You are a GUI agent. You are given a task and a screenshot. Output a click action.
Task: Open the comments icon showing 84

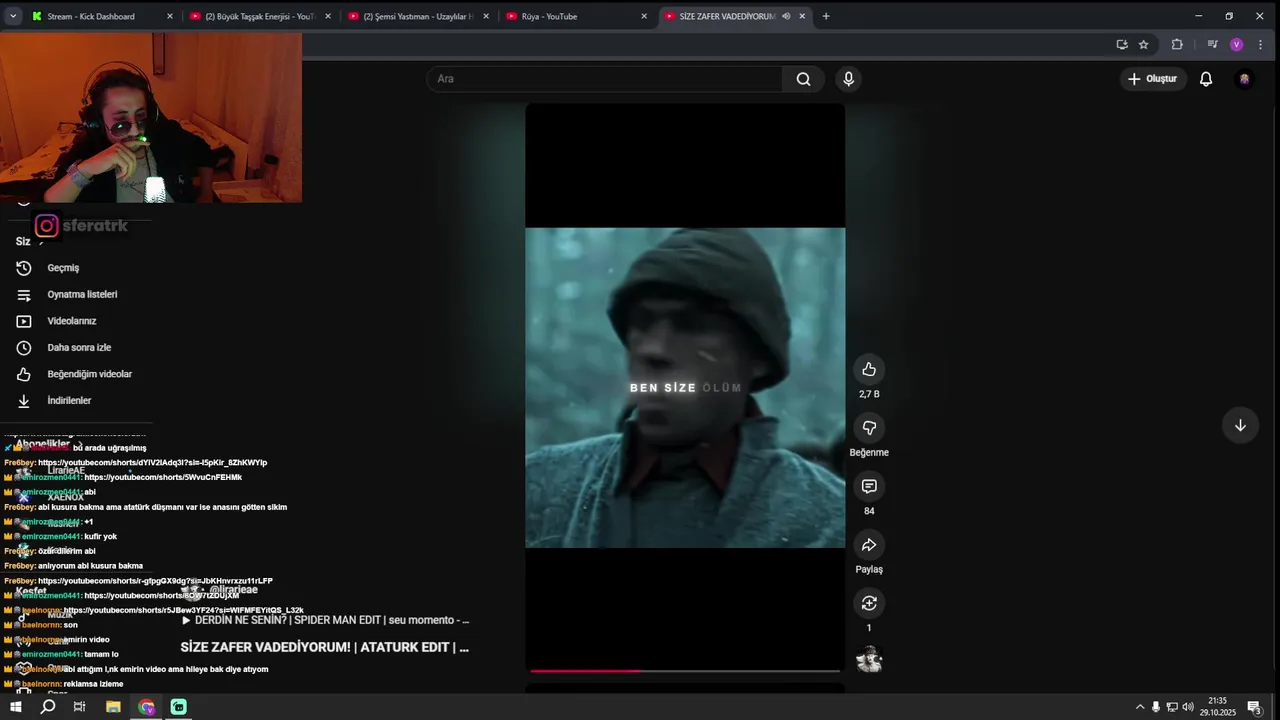click(869, 486)
